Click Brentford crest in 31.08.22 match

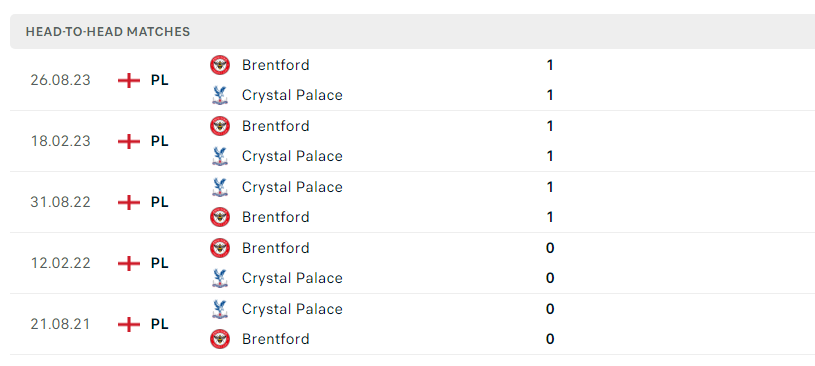[x=220, y=217]
